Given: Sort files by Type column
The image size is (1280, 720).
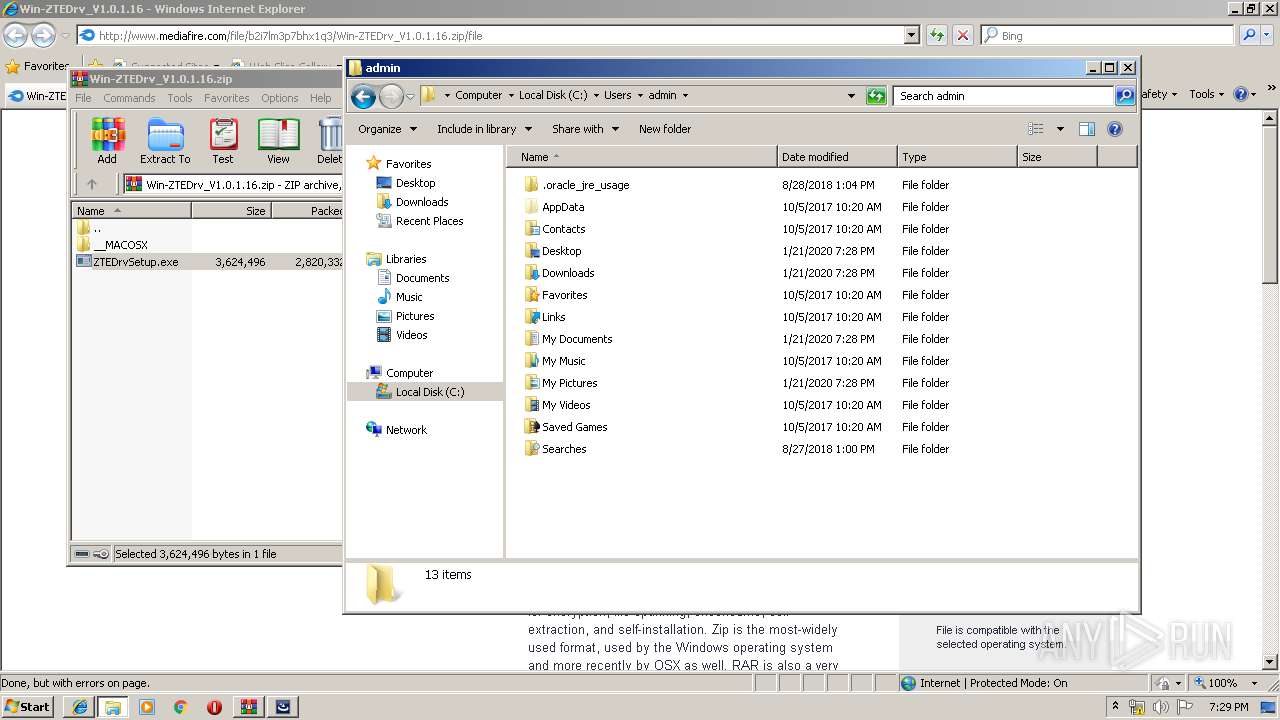Looking at the screenshot, I should [957, 157].
